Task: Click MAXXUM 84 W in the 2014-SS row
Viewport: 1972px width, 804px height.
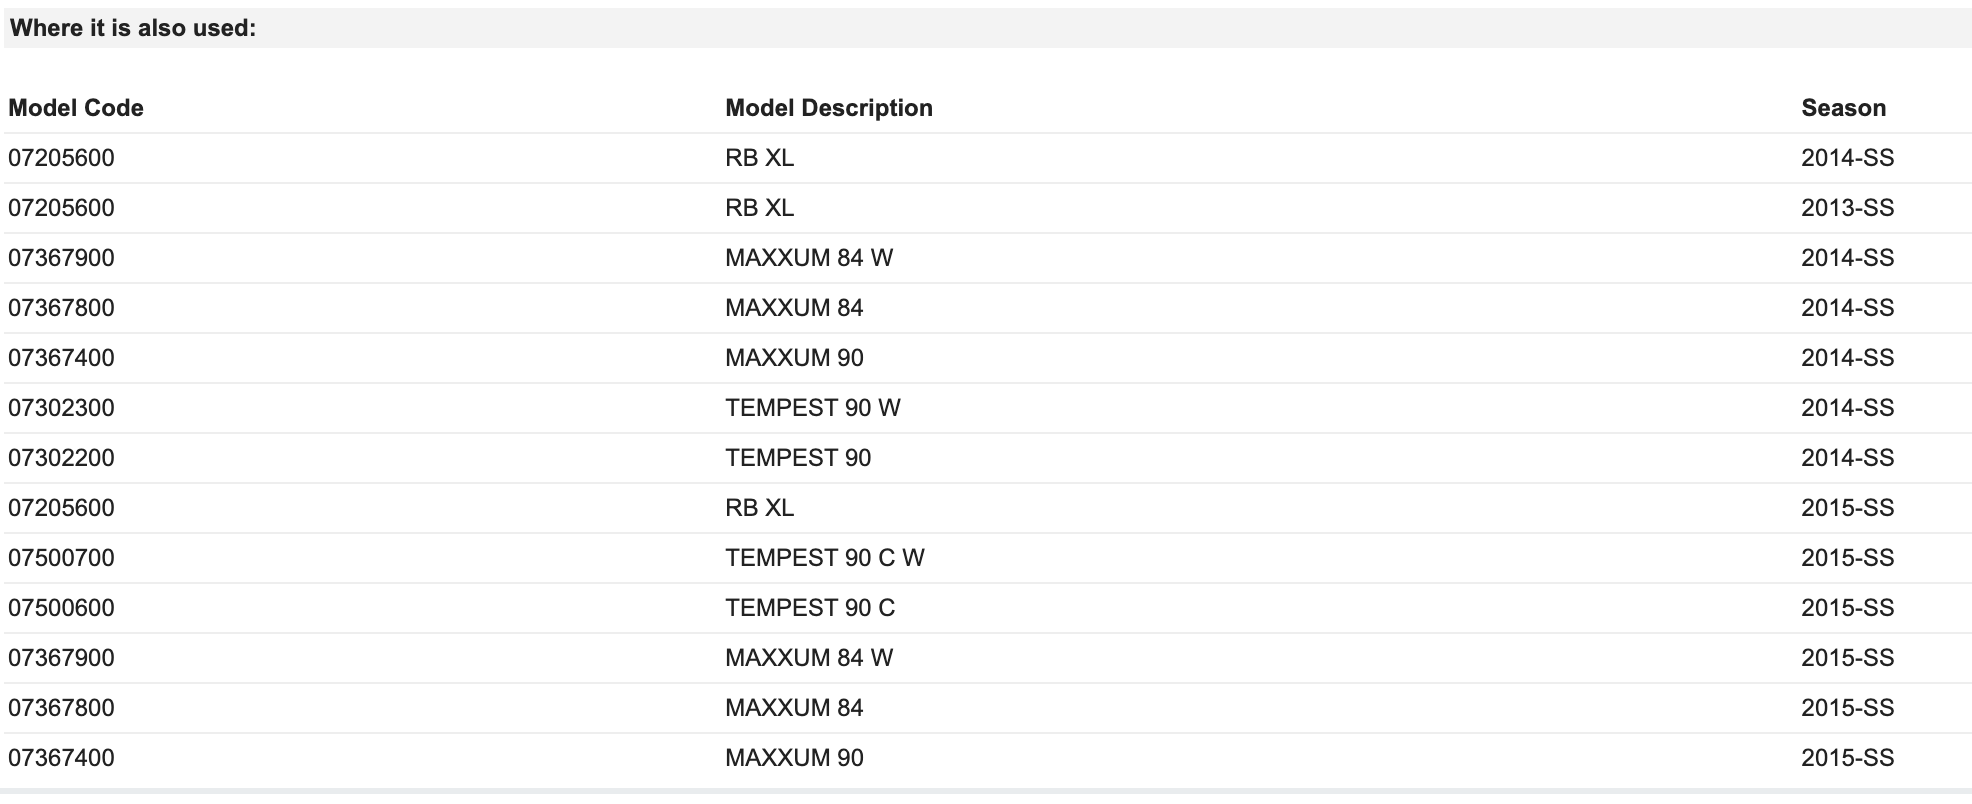Action: tap(809, 258)
